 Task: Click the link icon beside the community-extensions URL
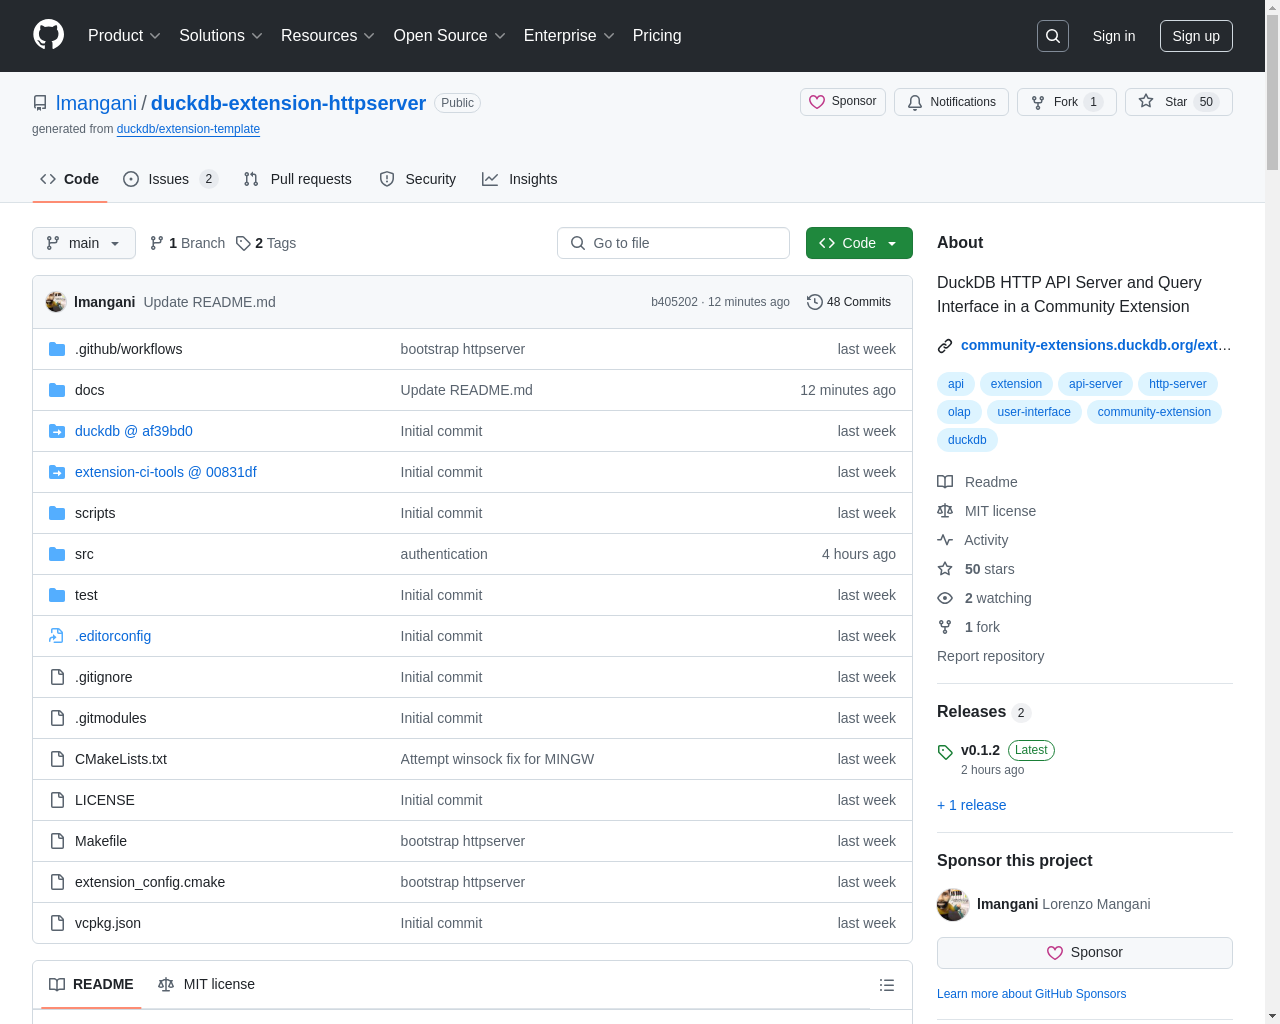pos(945,346)
